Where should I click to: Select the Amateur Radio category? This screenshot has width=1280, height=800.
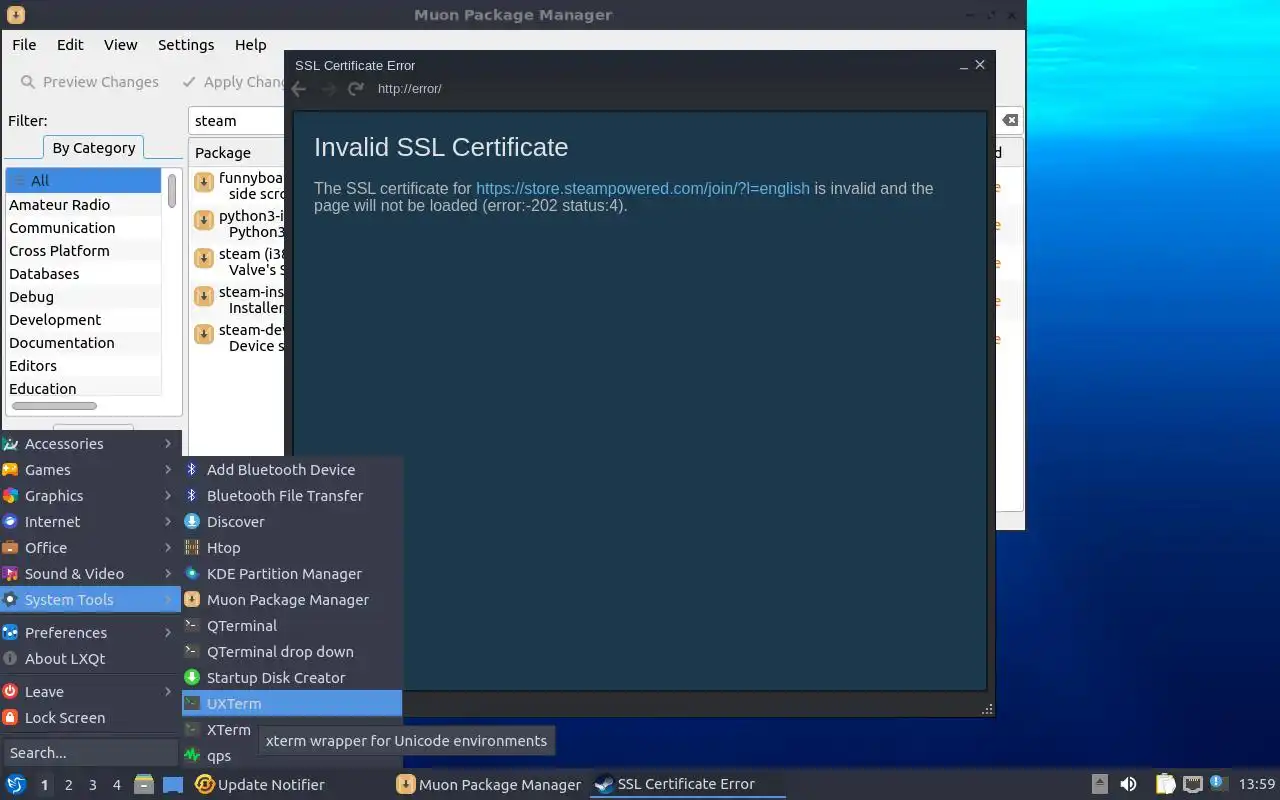pos(84,204)
